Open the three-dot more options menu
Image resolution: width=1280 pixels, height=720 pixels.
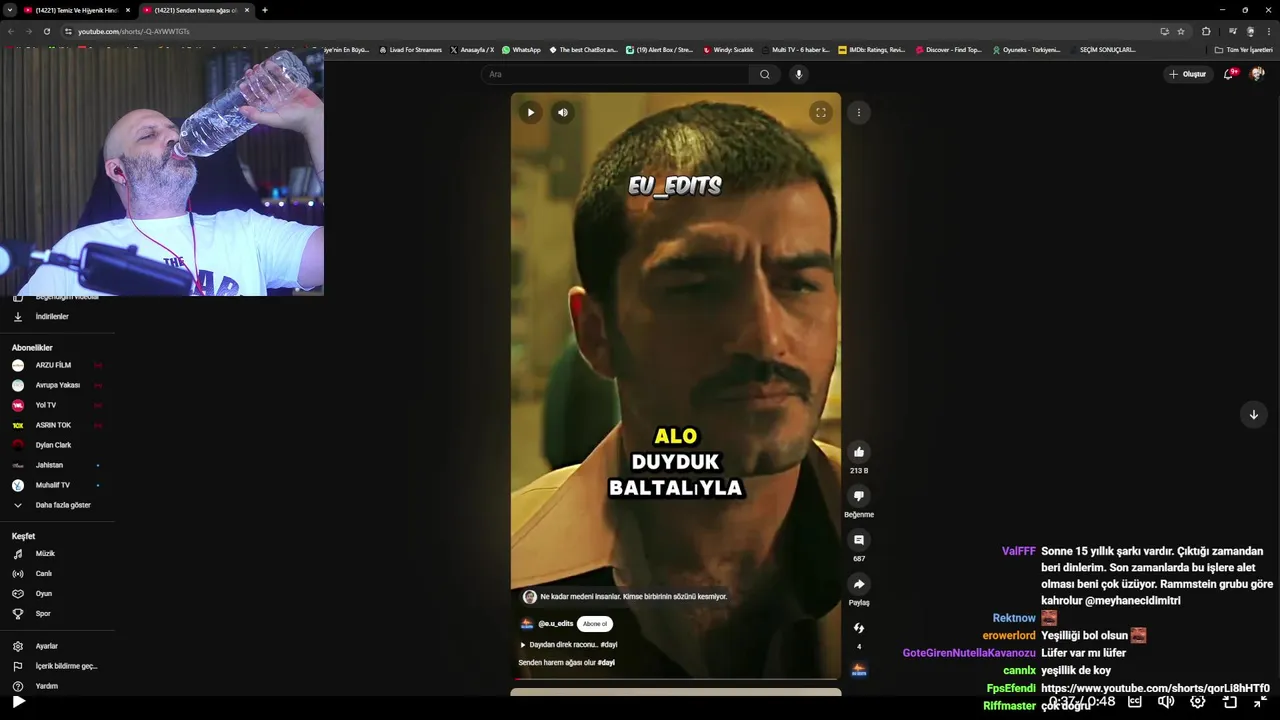coord(859,113)
